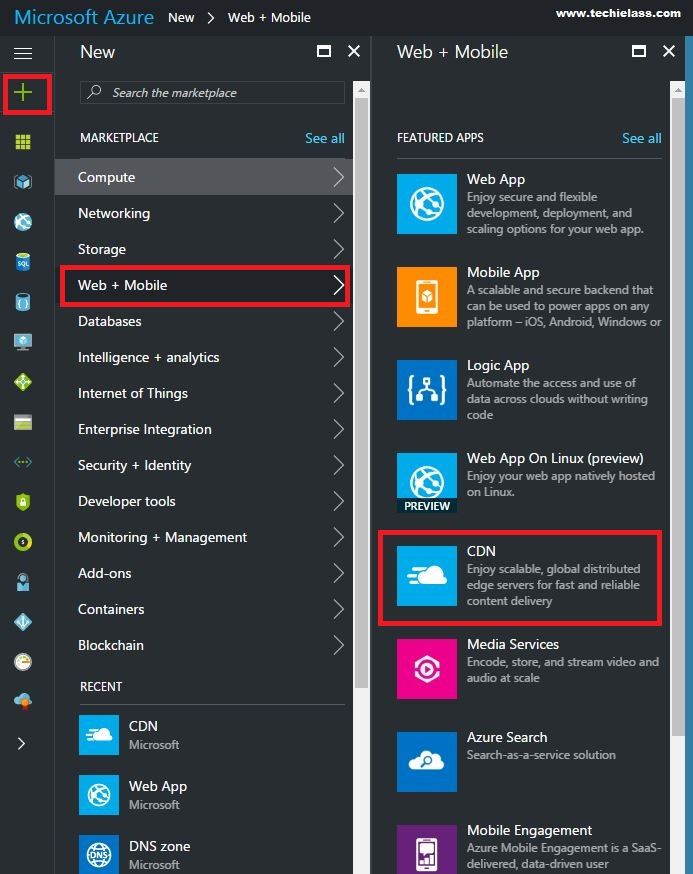The height and width of the screenshot is (874, 693).
Task: Expand the Internet of Things chevron
Action: (338, 393)
